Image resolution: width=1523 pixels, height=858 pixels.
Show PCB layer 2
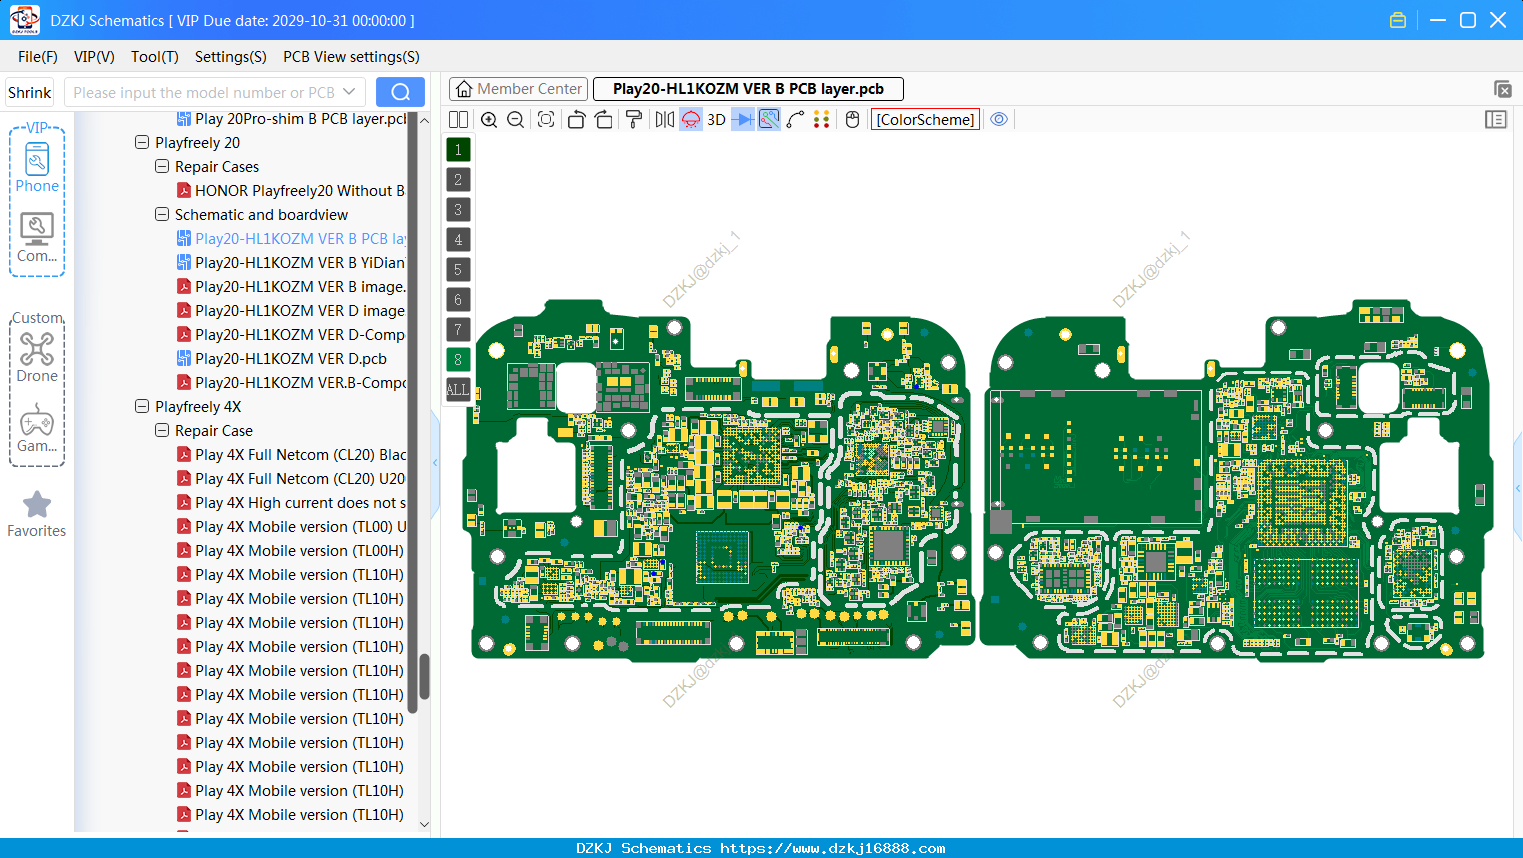pyautogui.click(x=458, y=180)
